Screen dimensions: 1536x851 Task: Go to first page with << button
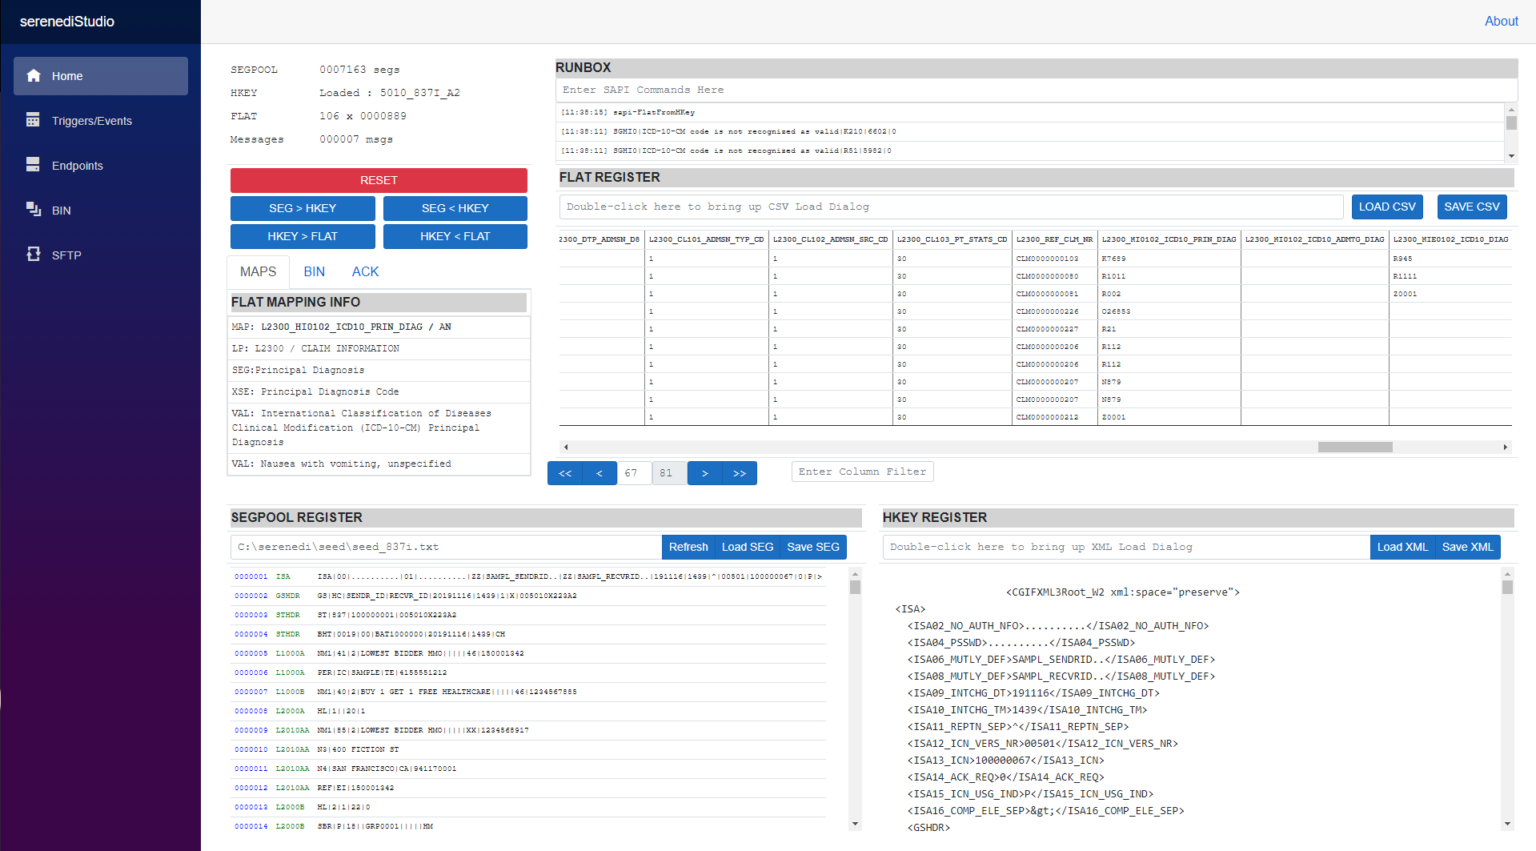565,473
